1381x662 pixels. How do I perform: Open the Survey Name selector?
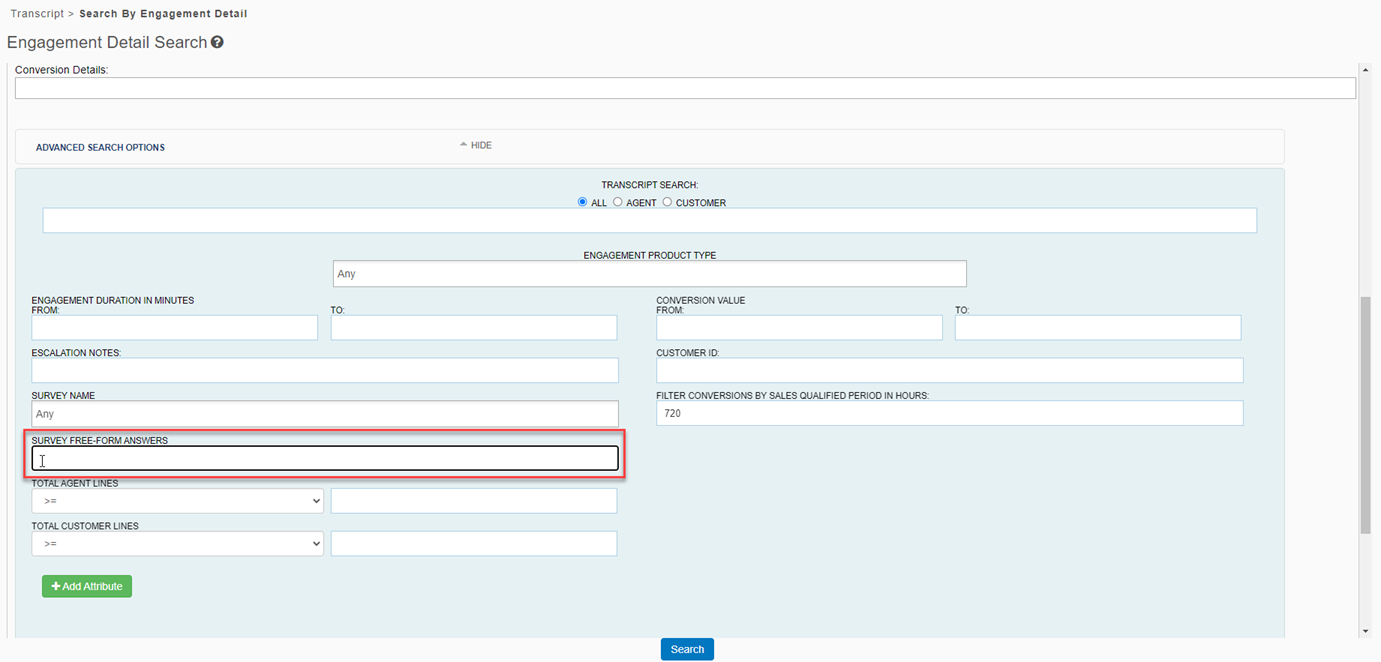pos(325,414)
